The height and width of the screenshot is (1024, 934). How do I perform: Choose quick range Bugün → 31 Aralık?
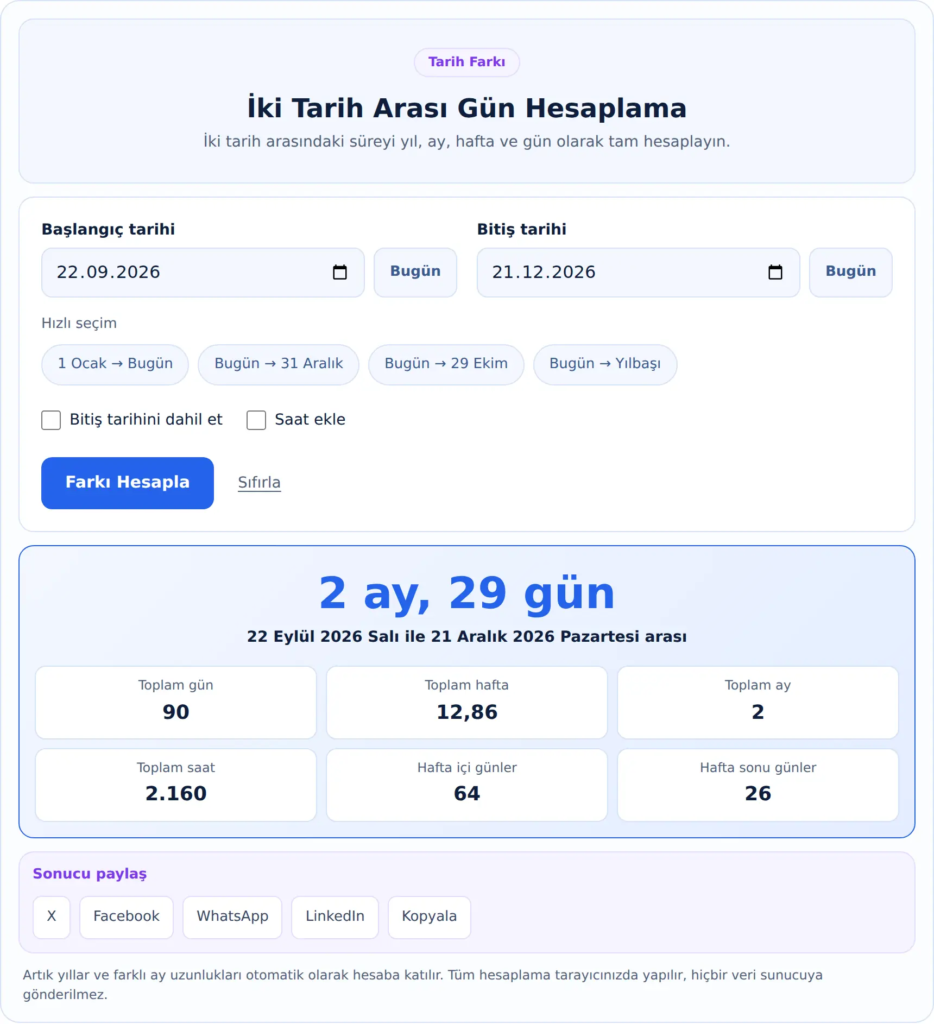[278, 364]
